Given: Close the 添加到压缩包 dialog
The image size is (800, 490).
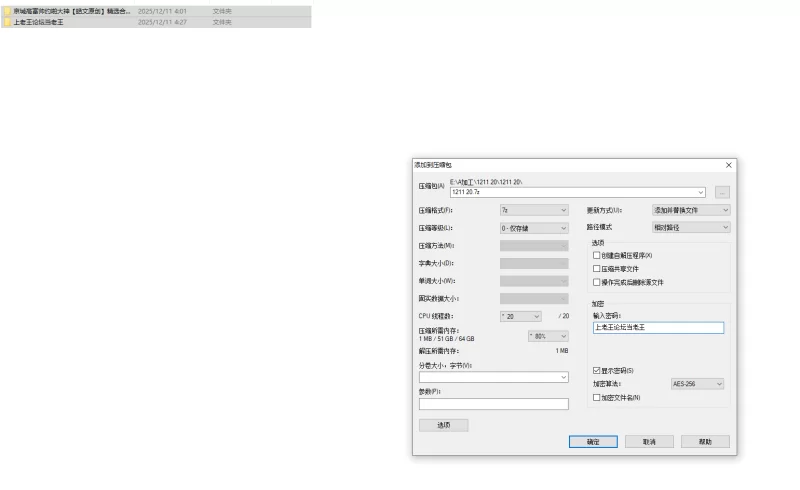Looking at the screenshot, I should click(x=729, y=165).
